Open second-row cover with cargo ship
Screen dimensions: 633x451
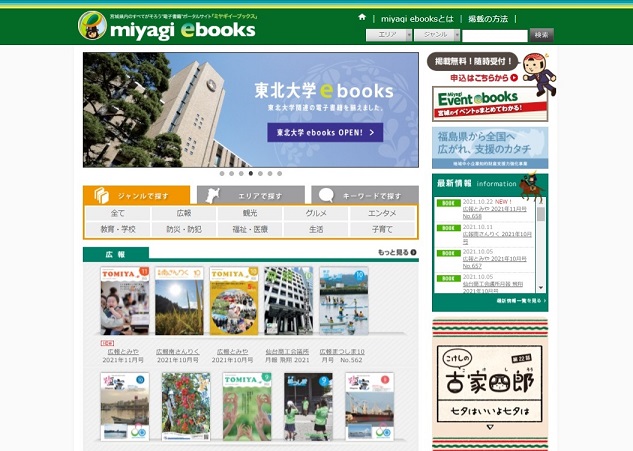[369, 407]
